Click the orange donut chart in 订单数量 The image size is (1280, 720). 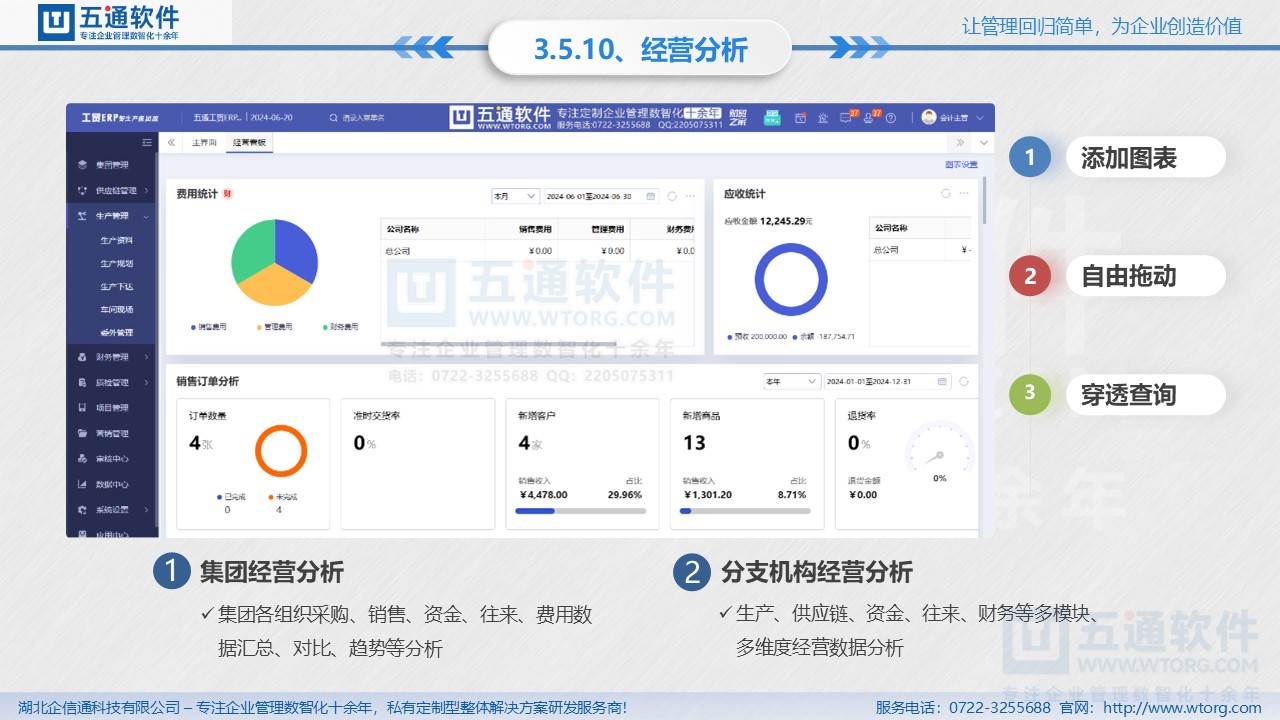(280, 451)
